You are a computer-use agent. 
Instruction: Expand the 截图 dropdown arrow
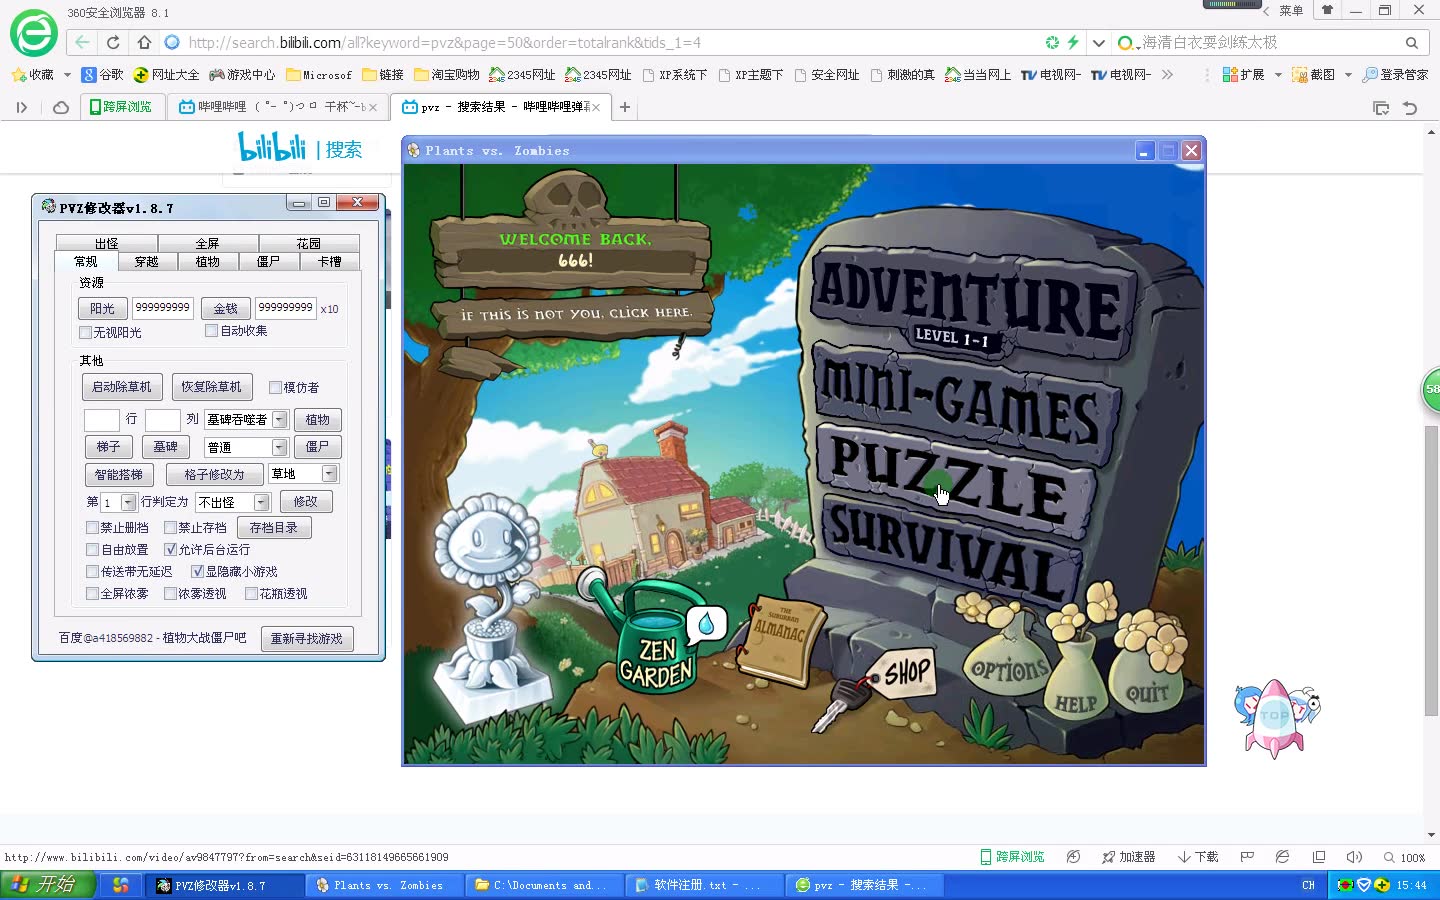click(x=1348, y=75)
